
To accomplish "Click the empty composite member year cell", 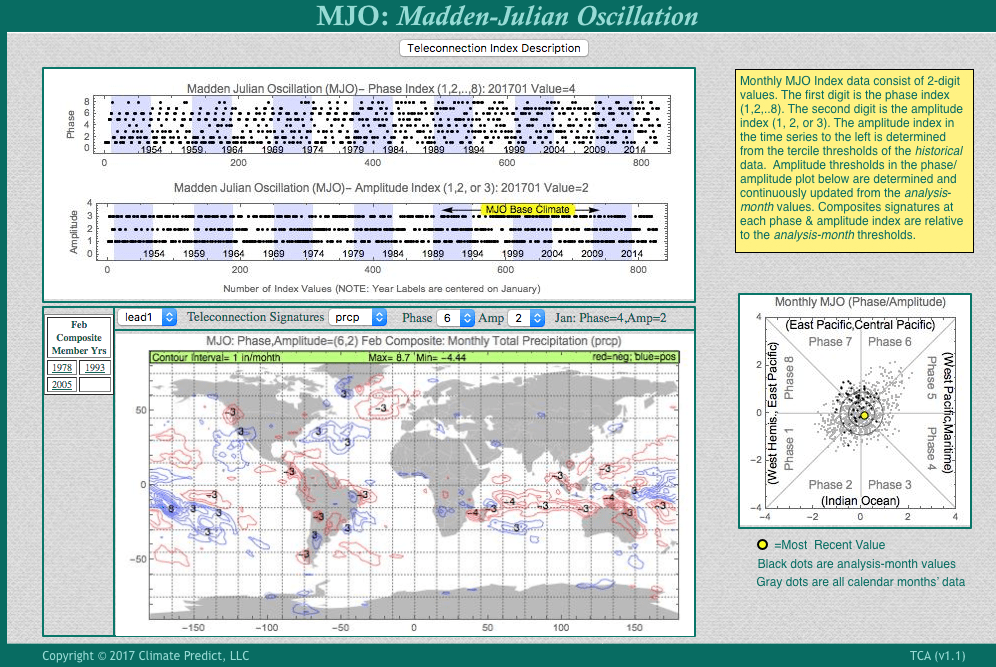I will pos(95,384).
